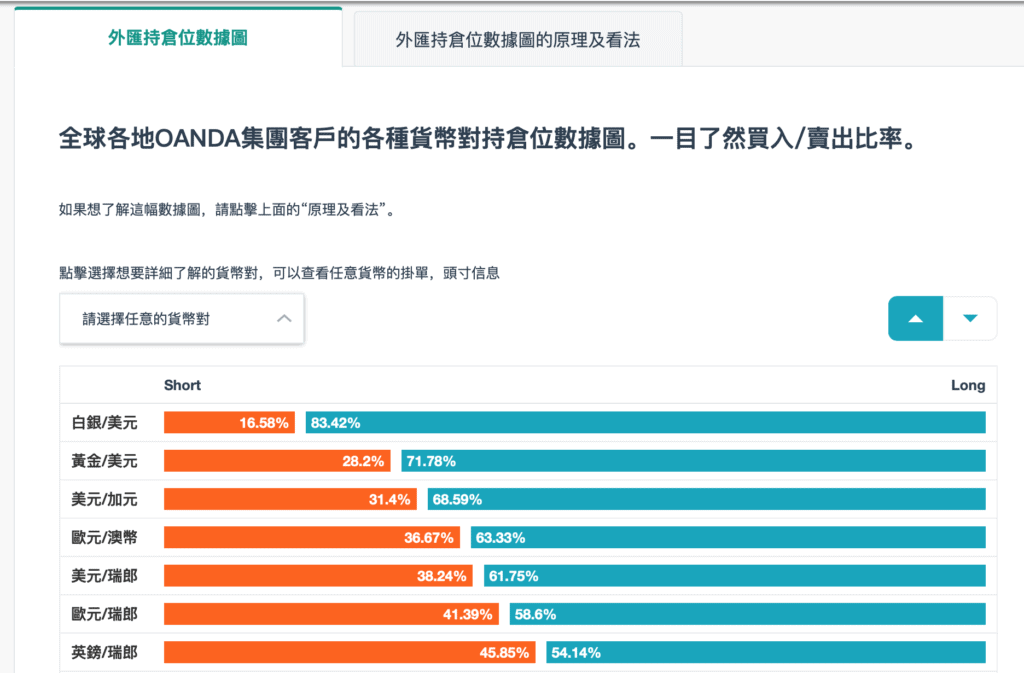Click the 41.39% short bar
This screenshot has width=1024, height=673.
(331, 614)
